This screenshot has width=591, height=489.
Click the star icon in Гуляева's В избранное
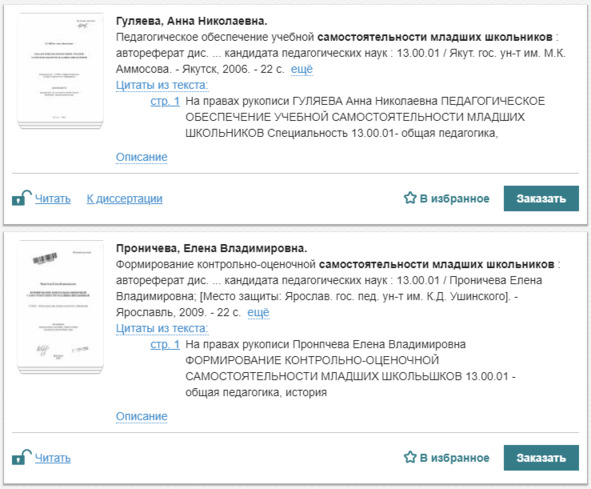click(410, 198)
